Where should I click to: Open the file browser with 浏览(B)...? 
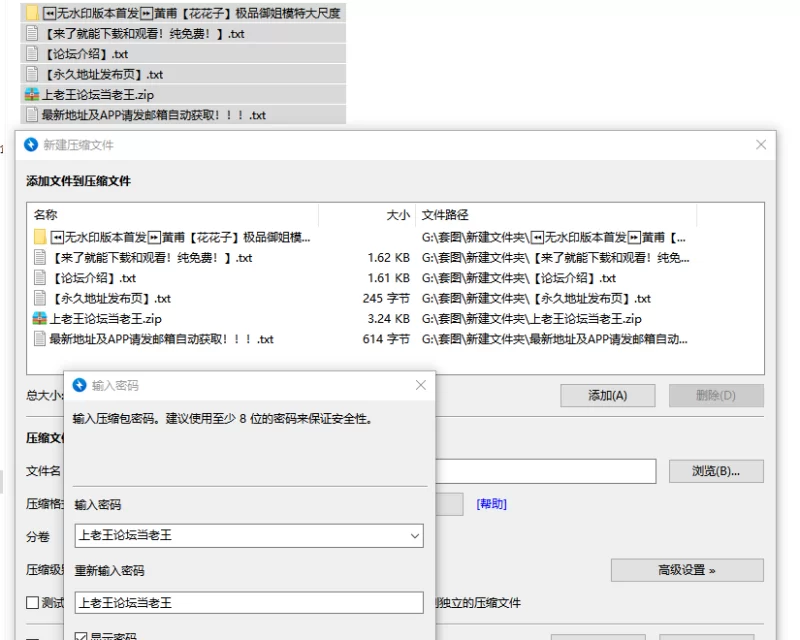coord(715,471)
